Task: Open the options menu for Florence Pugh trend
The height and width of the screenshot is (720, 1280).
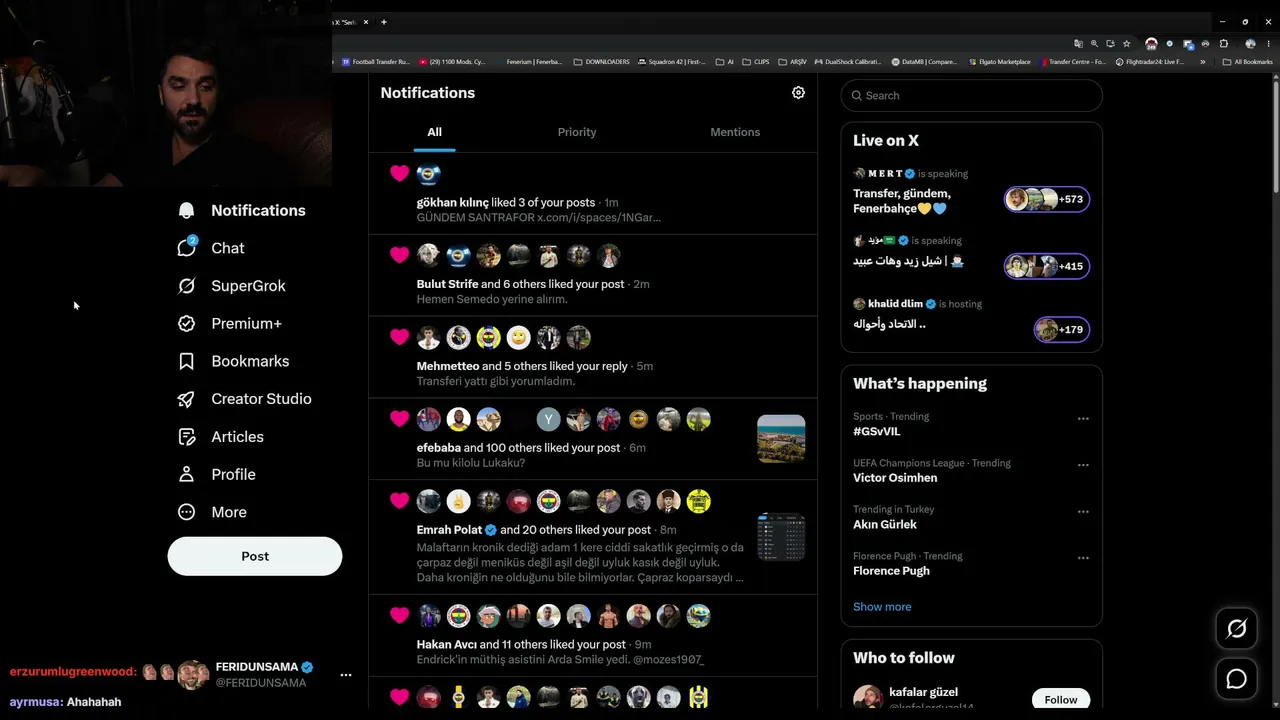Action: pyautogui.click(x=1083, y=558)
